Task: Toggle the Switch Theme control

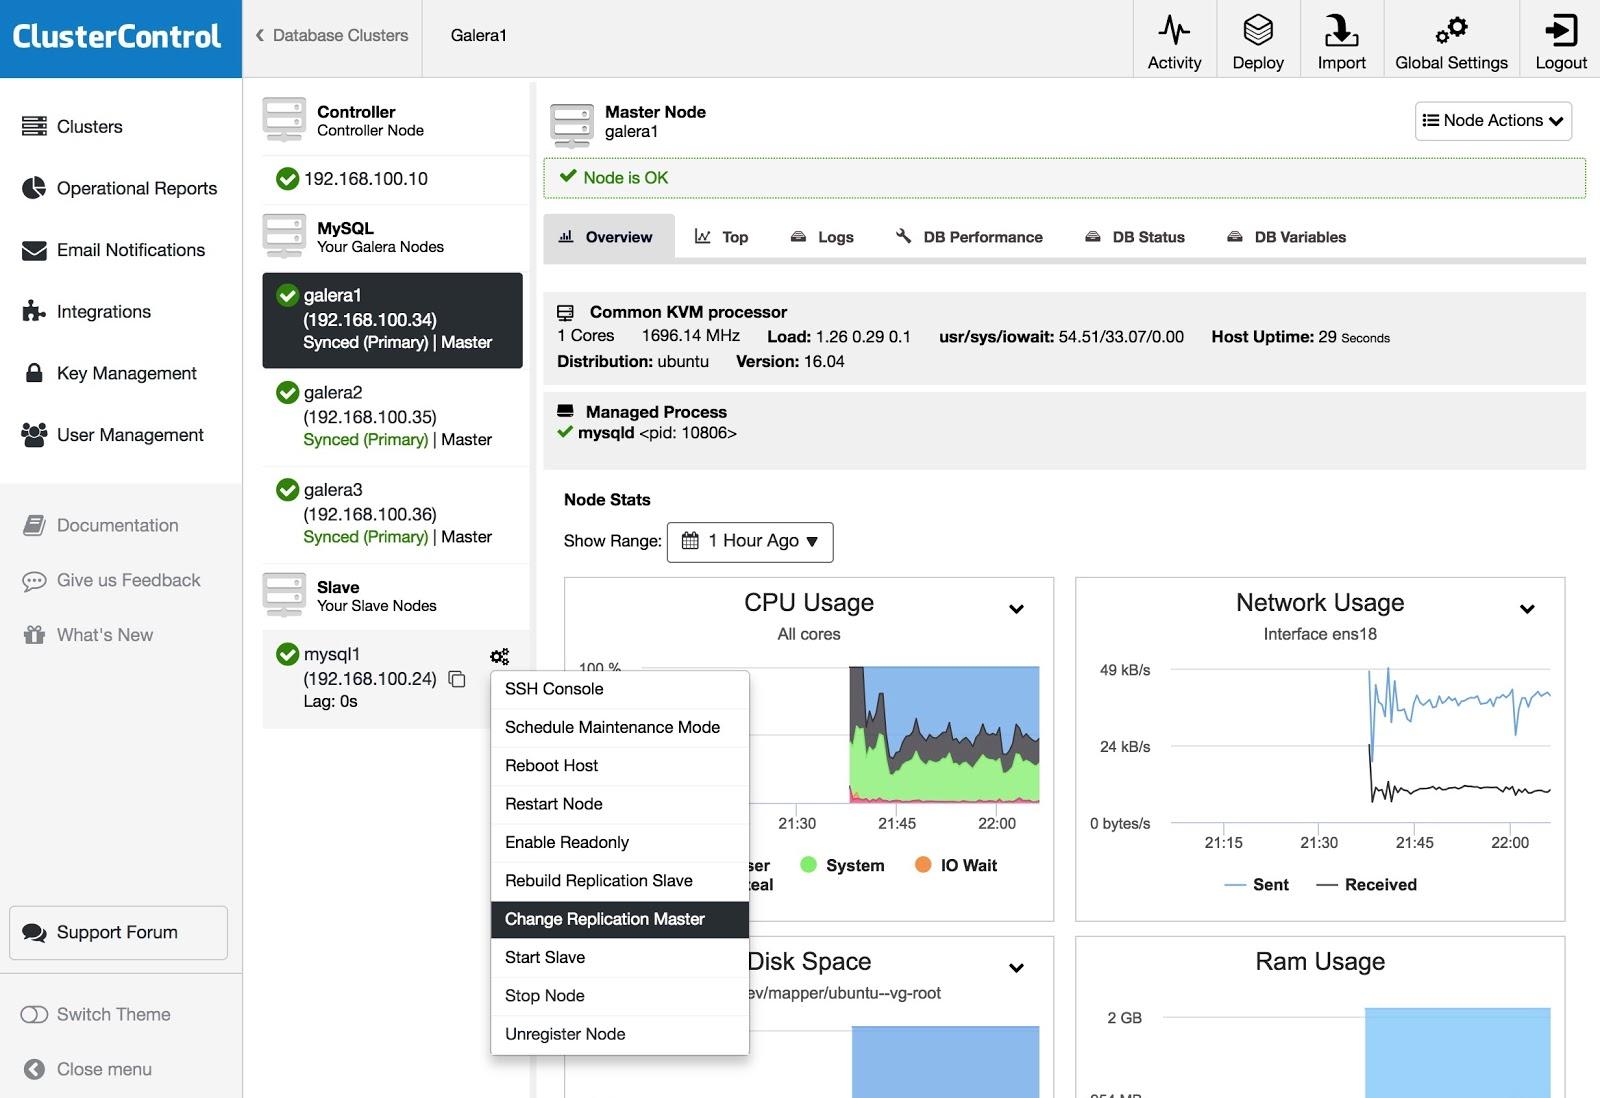Action: point(34,1014)
